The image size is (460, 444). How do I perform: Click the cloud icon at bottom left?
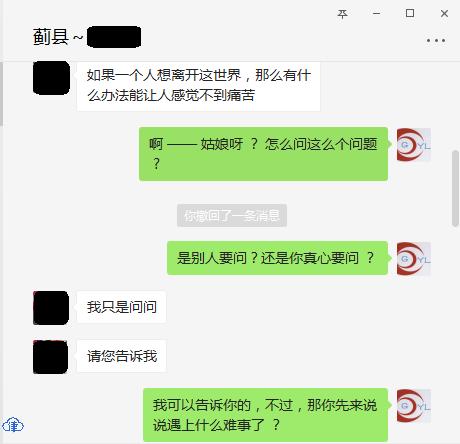coord(13,425)
